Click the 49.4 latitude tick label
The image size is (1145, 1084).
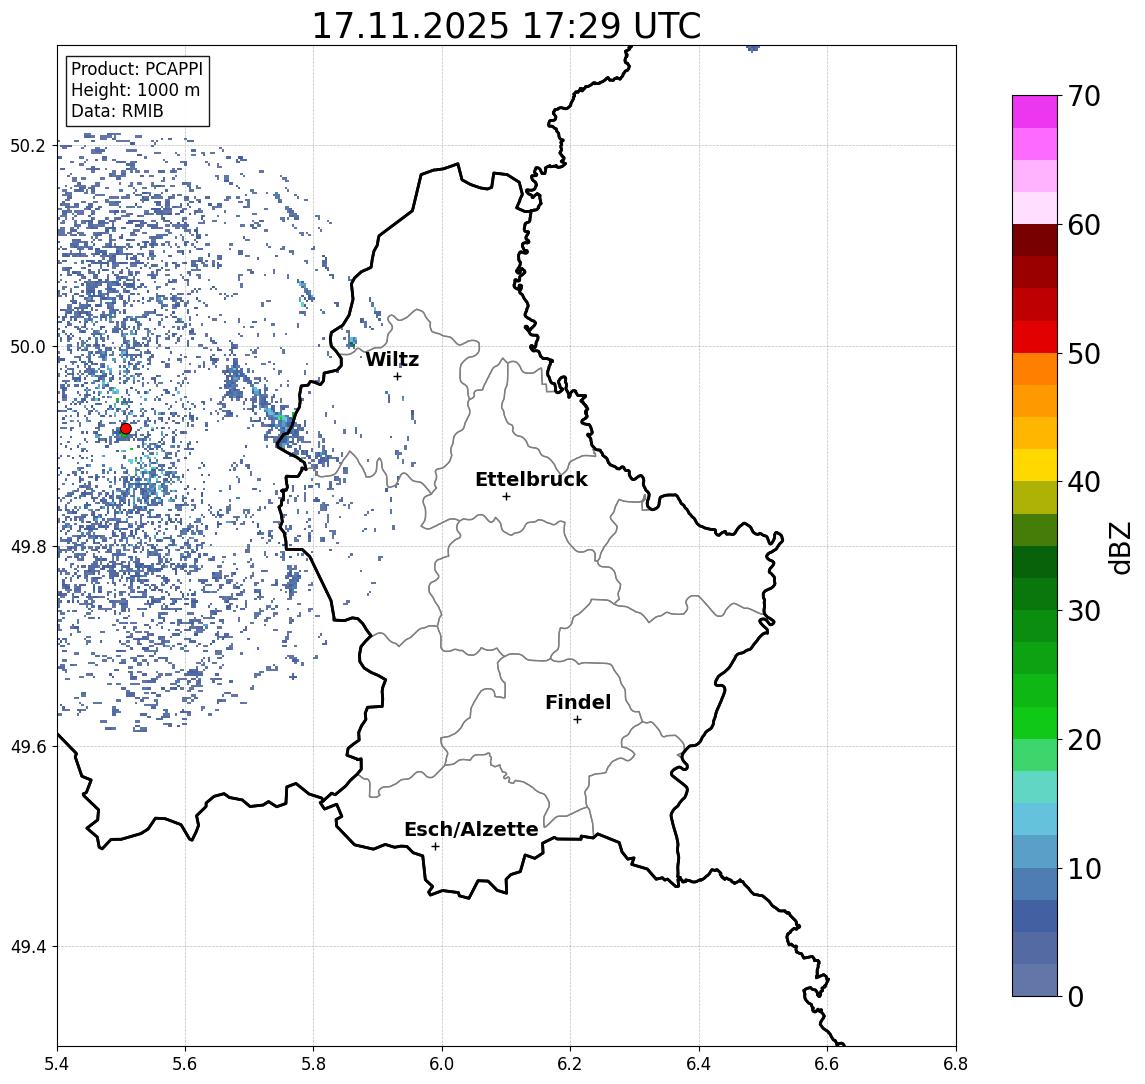pos(27,947)
